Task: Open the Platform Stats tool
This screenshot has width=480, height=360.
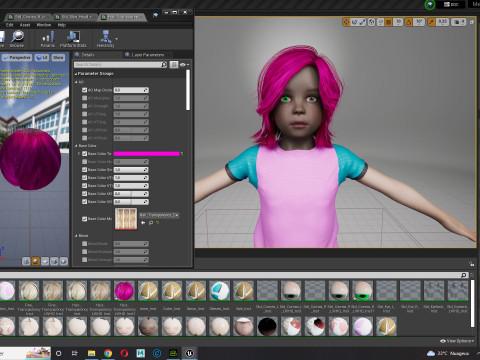Action: (73, 39)
